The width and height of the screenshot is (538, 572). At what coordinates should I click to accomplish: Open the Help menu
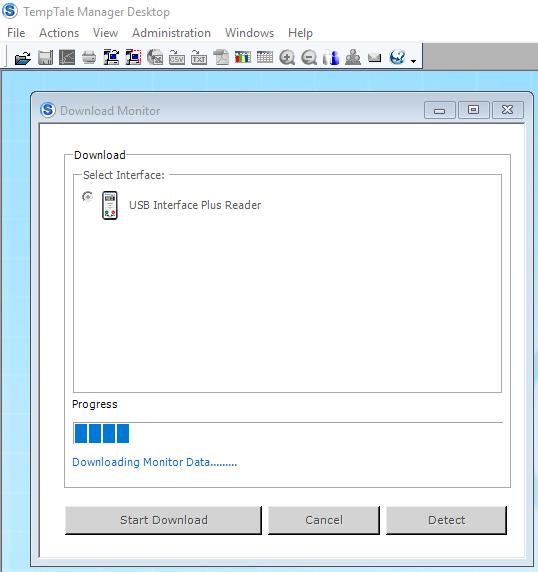(300, 33)
